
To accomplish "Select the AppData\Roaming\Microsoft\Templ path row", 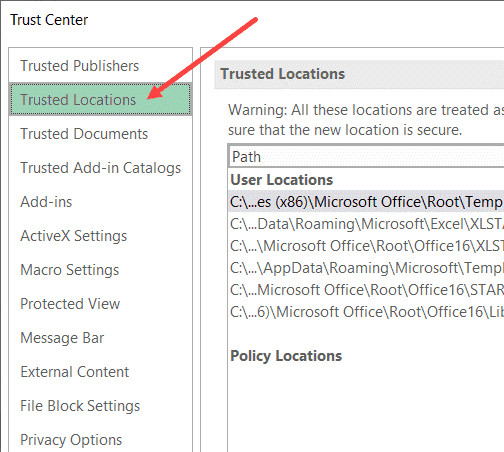I will point(366,268).
